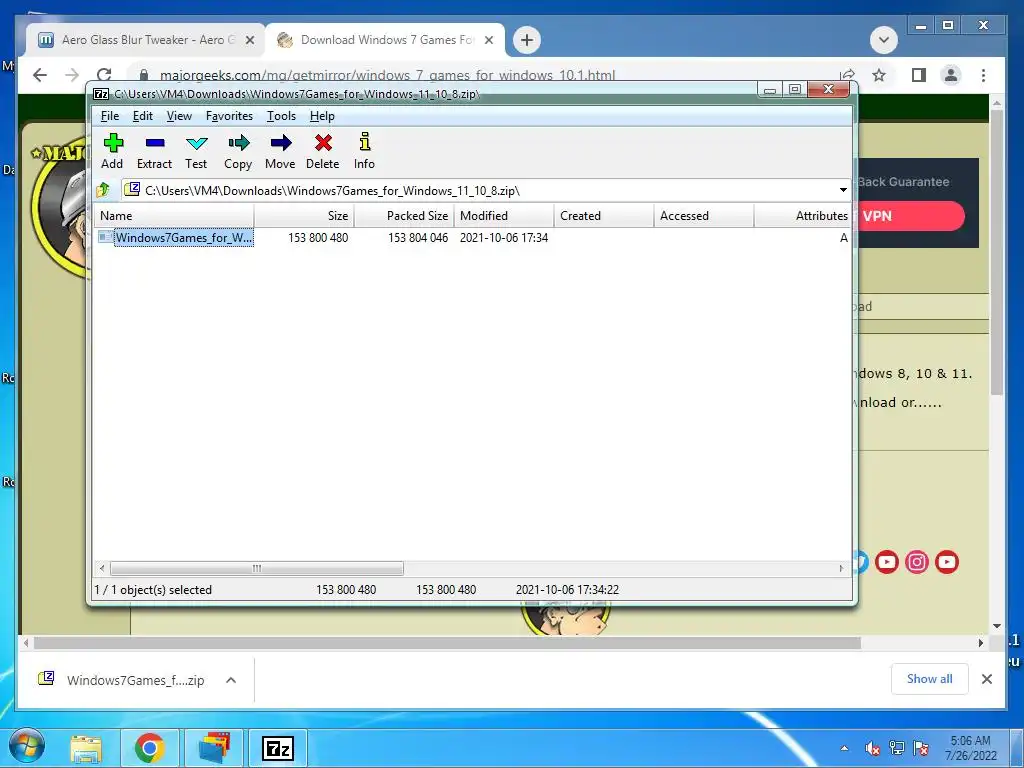Sort by the Size column header
Screen dimensions: 1024x768
(x=304, y=216)
